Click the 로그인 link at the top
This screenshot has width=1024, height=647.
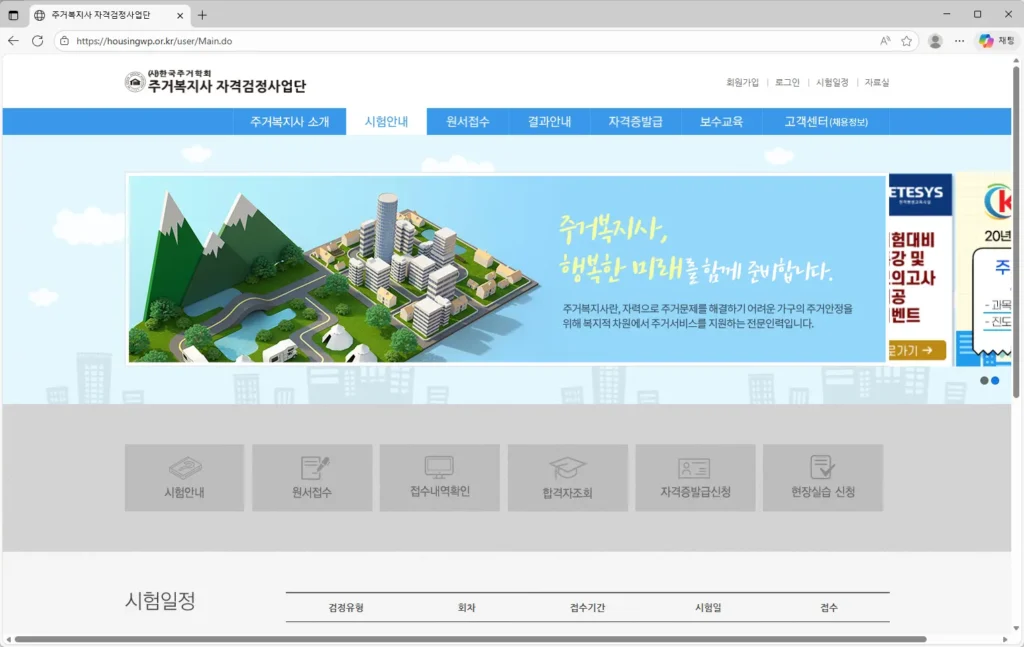[x=786, y=83]
